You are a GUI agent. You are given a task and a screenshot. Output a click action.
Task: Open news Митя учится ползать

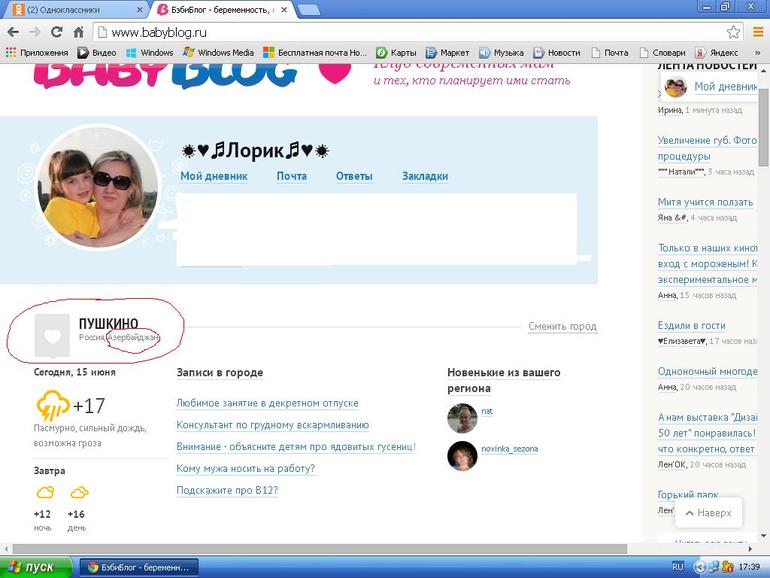[705, 202]
